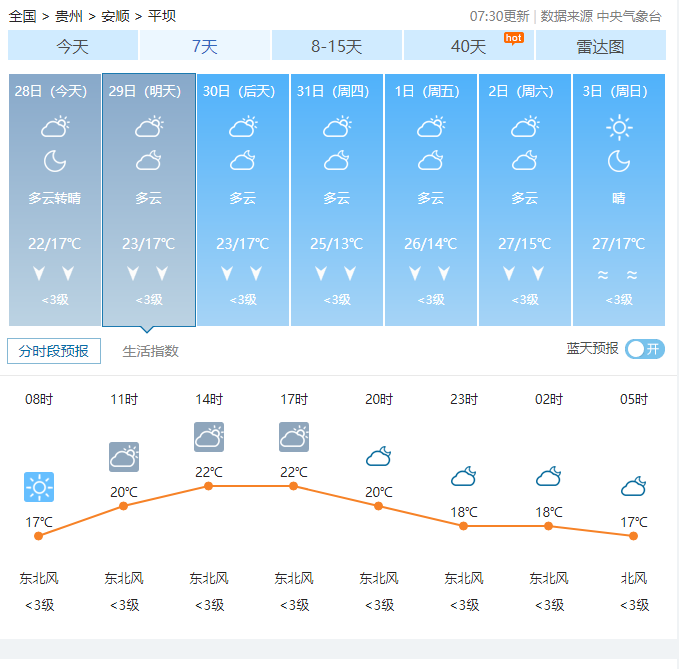The height and width of the screenshot is (669, 679).
Task: Toggle the 蓝天预报 switch
Action: 645,349
